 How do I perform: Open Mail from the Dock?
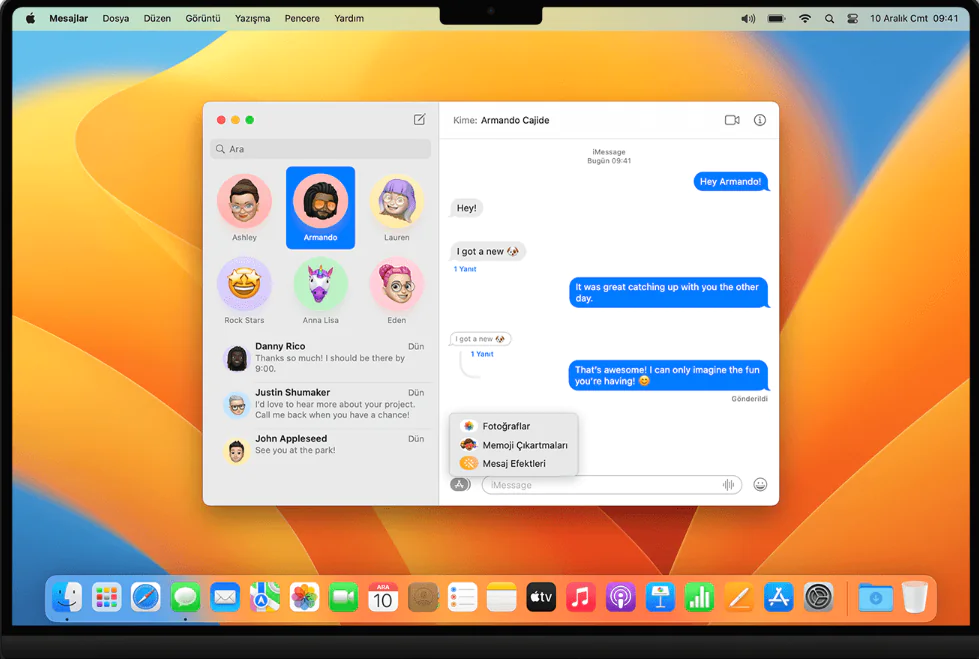[x=225, y=597]
